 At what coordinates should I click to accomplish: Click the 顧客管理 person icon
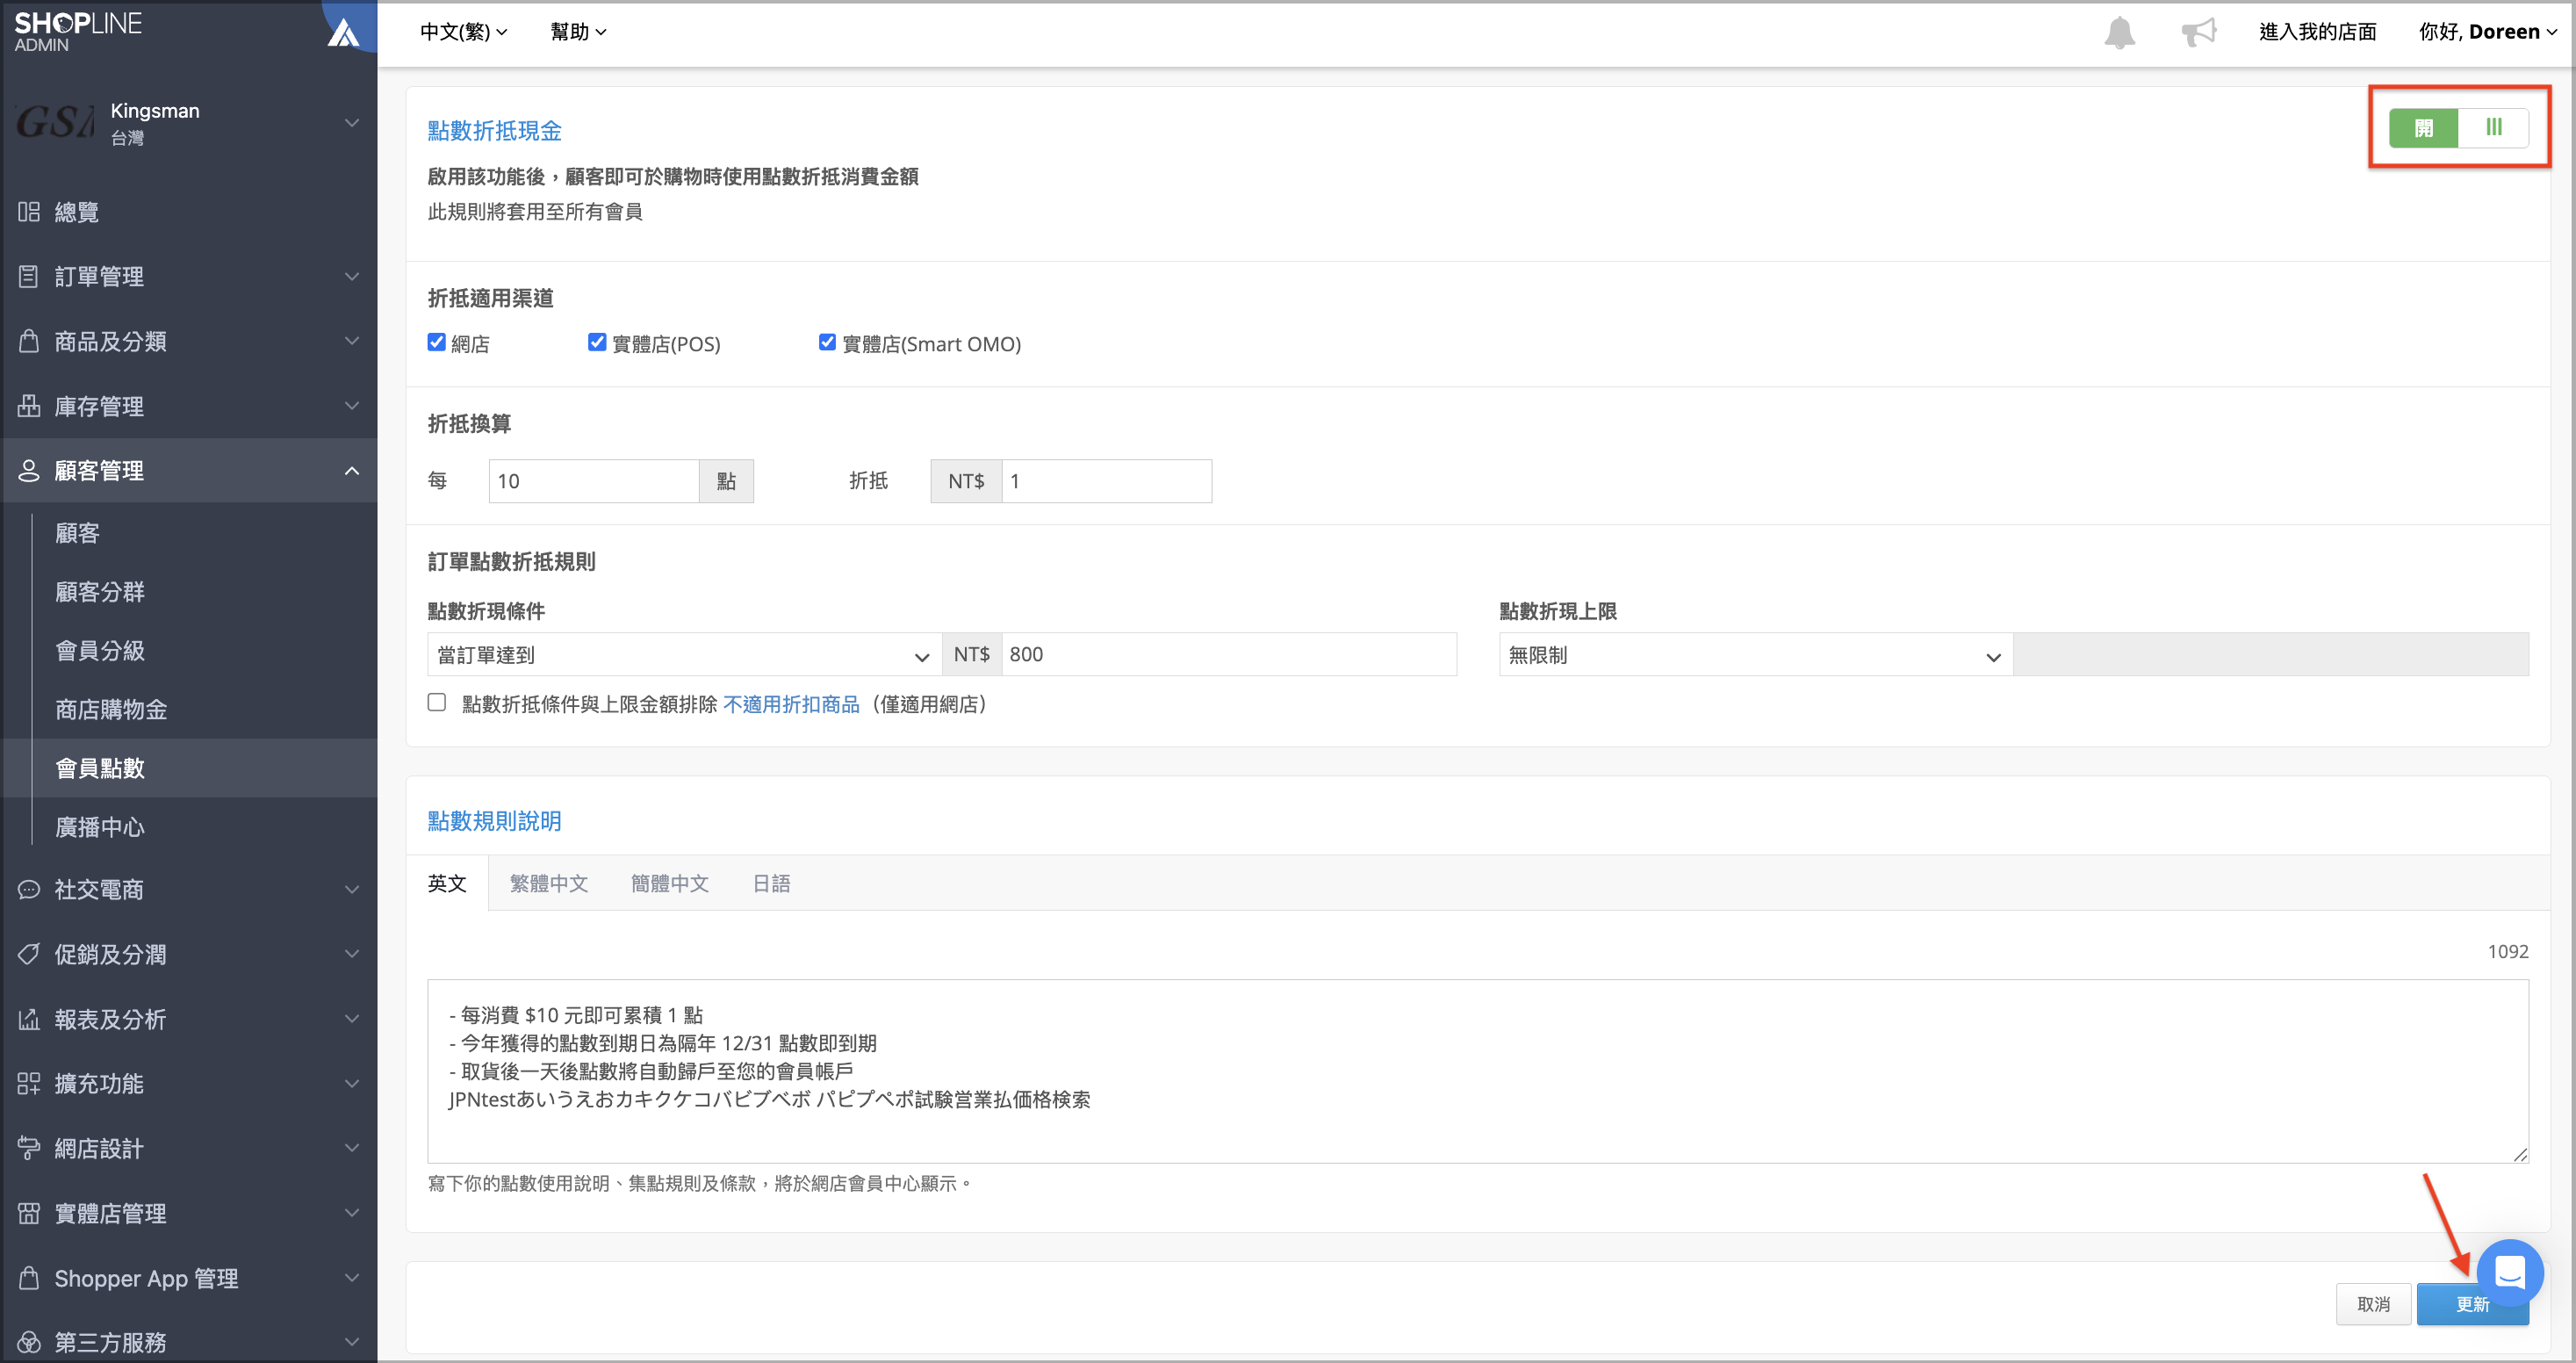(29, 470)
